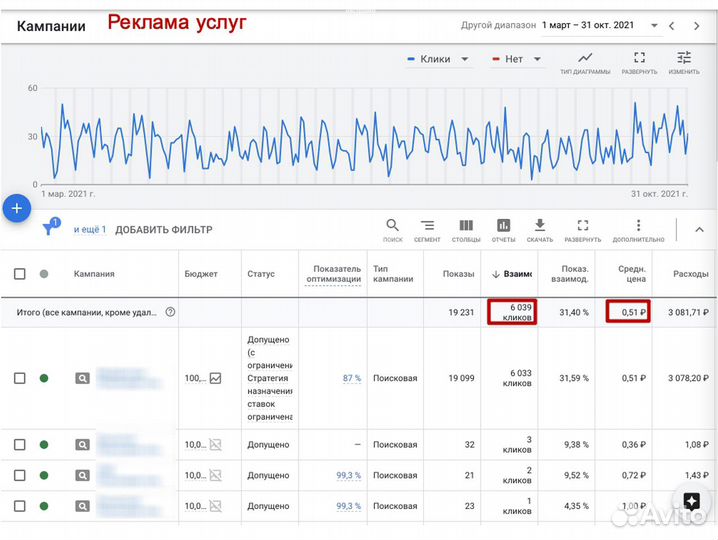Check the row with 32 impressions
Image resolution: width=718 pixels, height=540 pixels.
(x=20, y=444)
